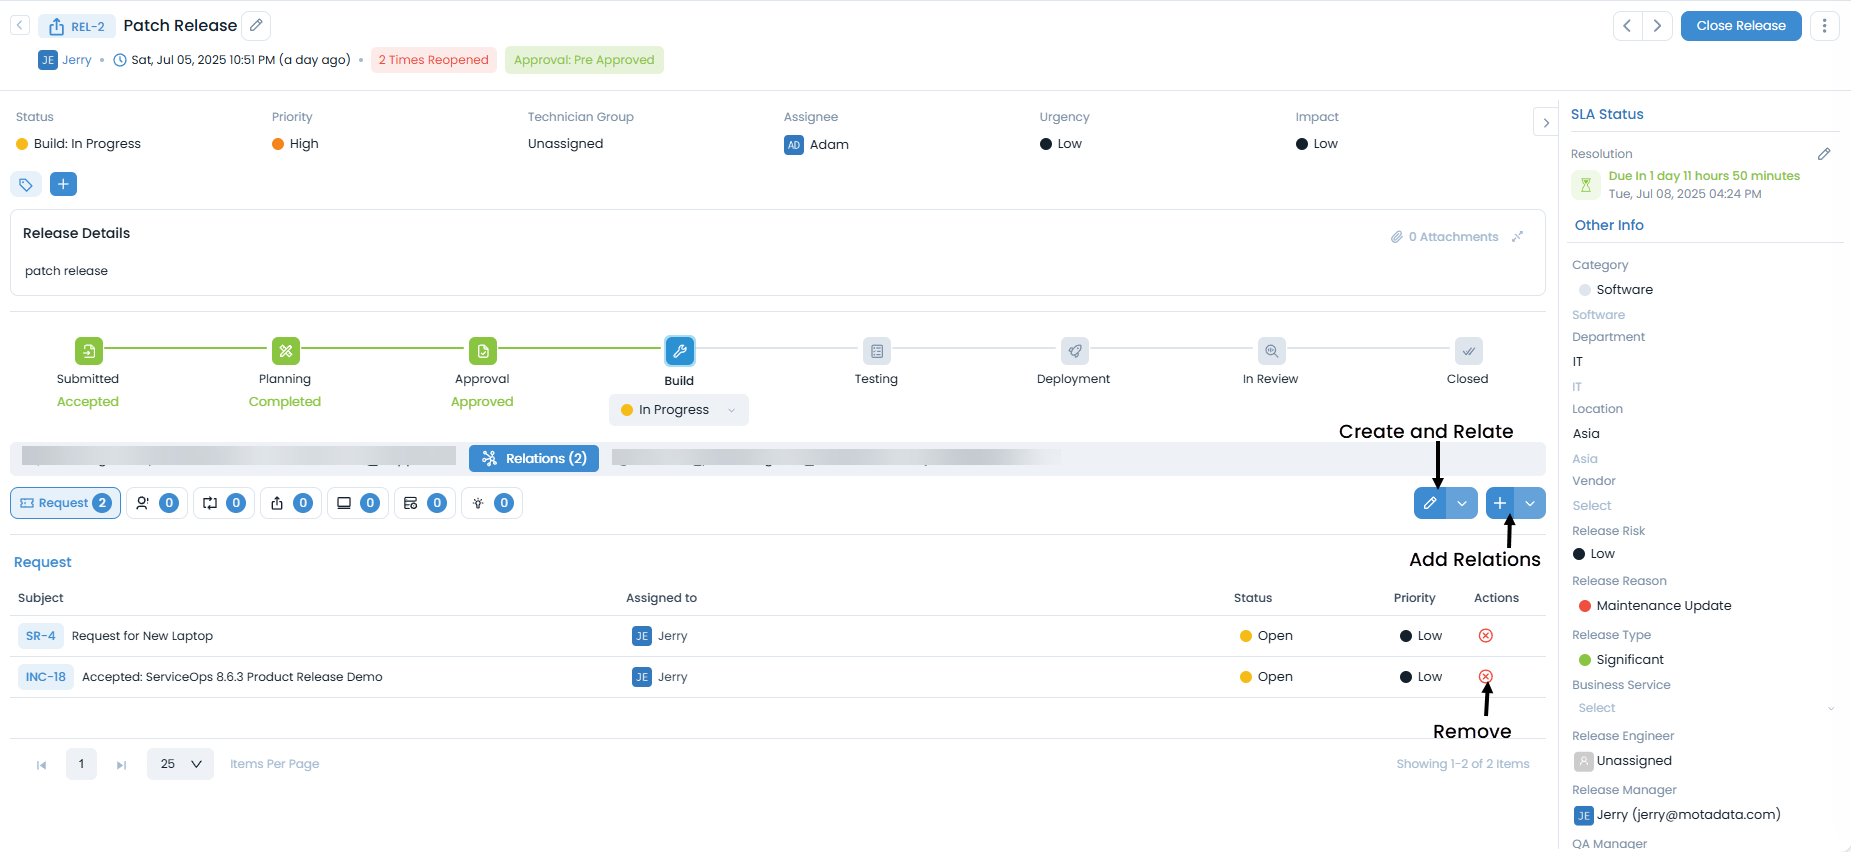Image resolution: width=1851 pixels, height=852 pixels.
Task: Select the Request relations tab
Action: tap(65, 503)
